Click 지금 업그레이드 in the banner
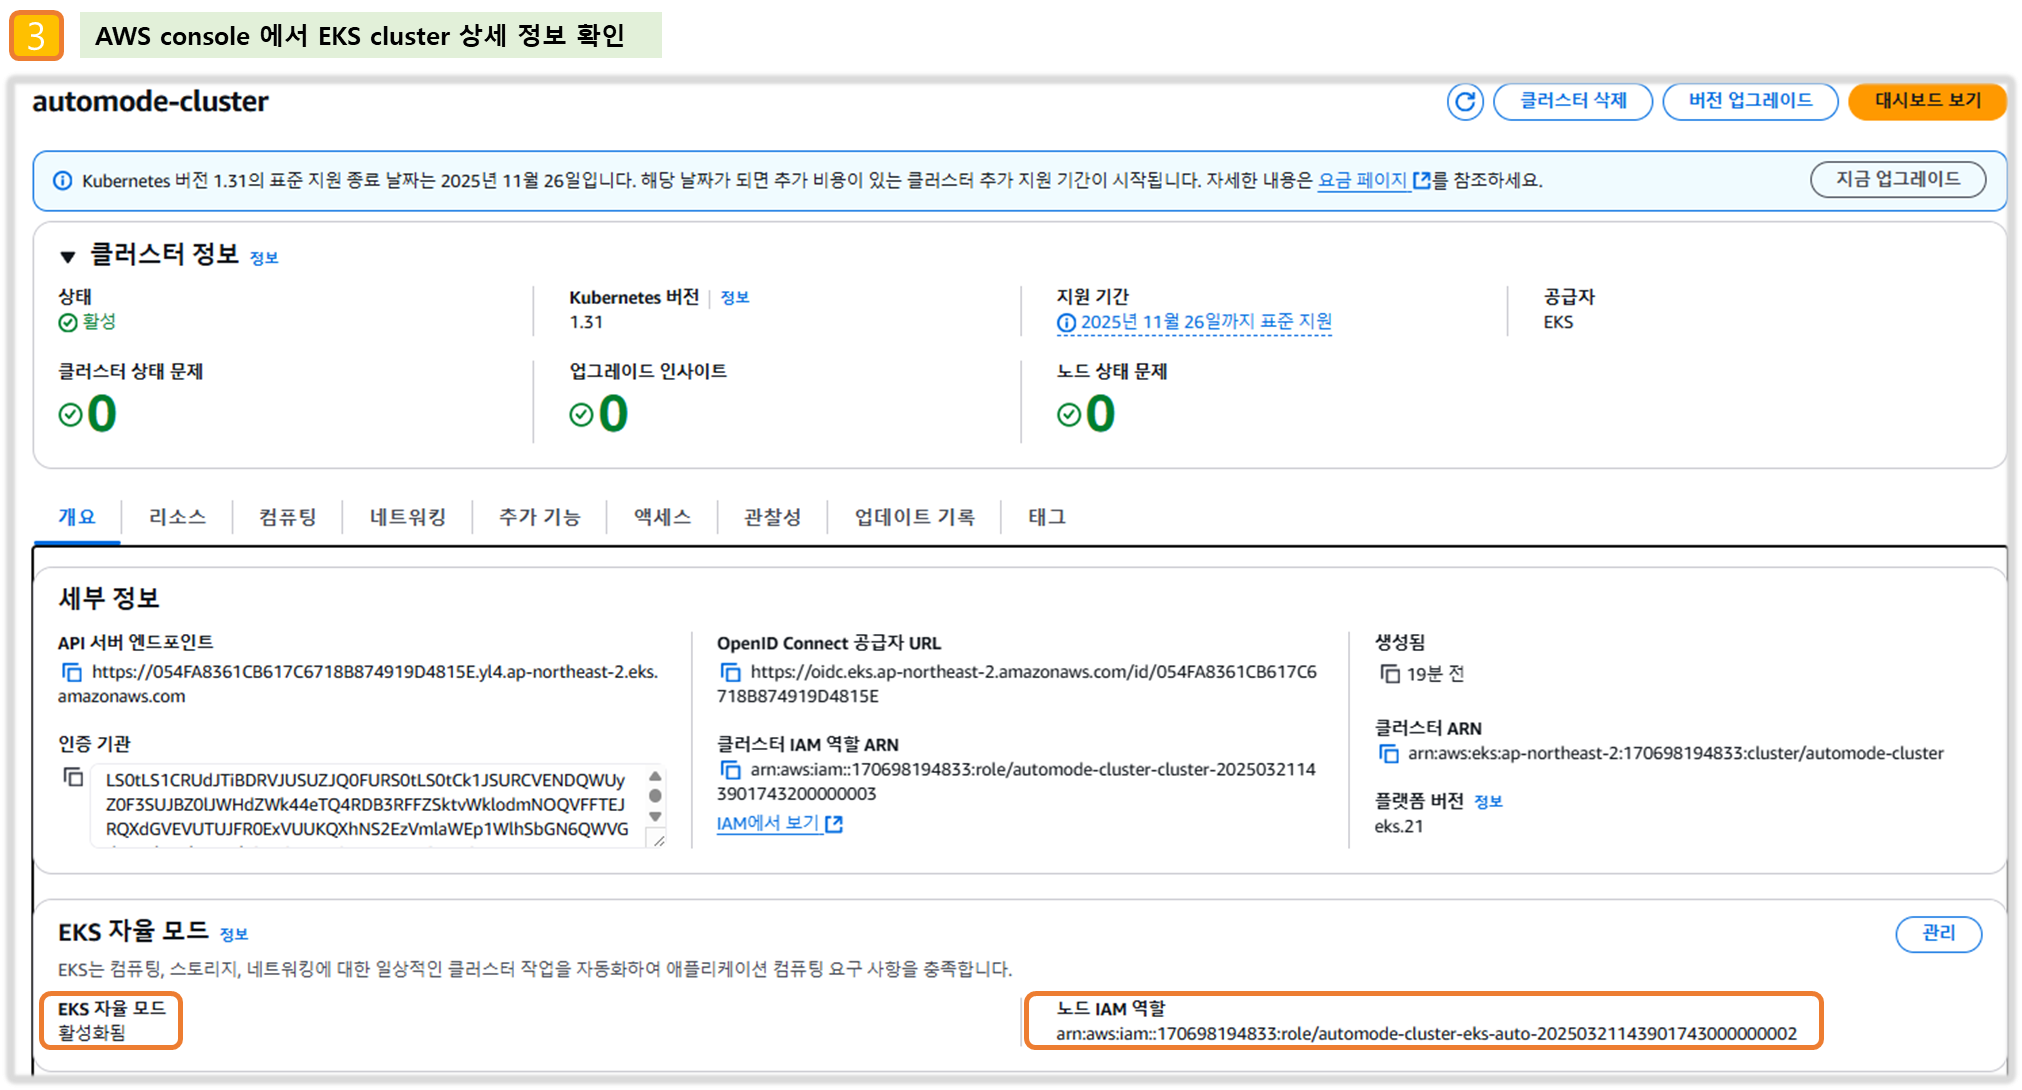Image resolution: width=2022 pixels, height=1090 pixels. (1898, 180)
